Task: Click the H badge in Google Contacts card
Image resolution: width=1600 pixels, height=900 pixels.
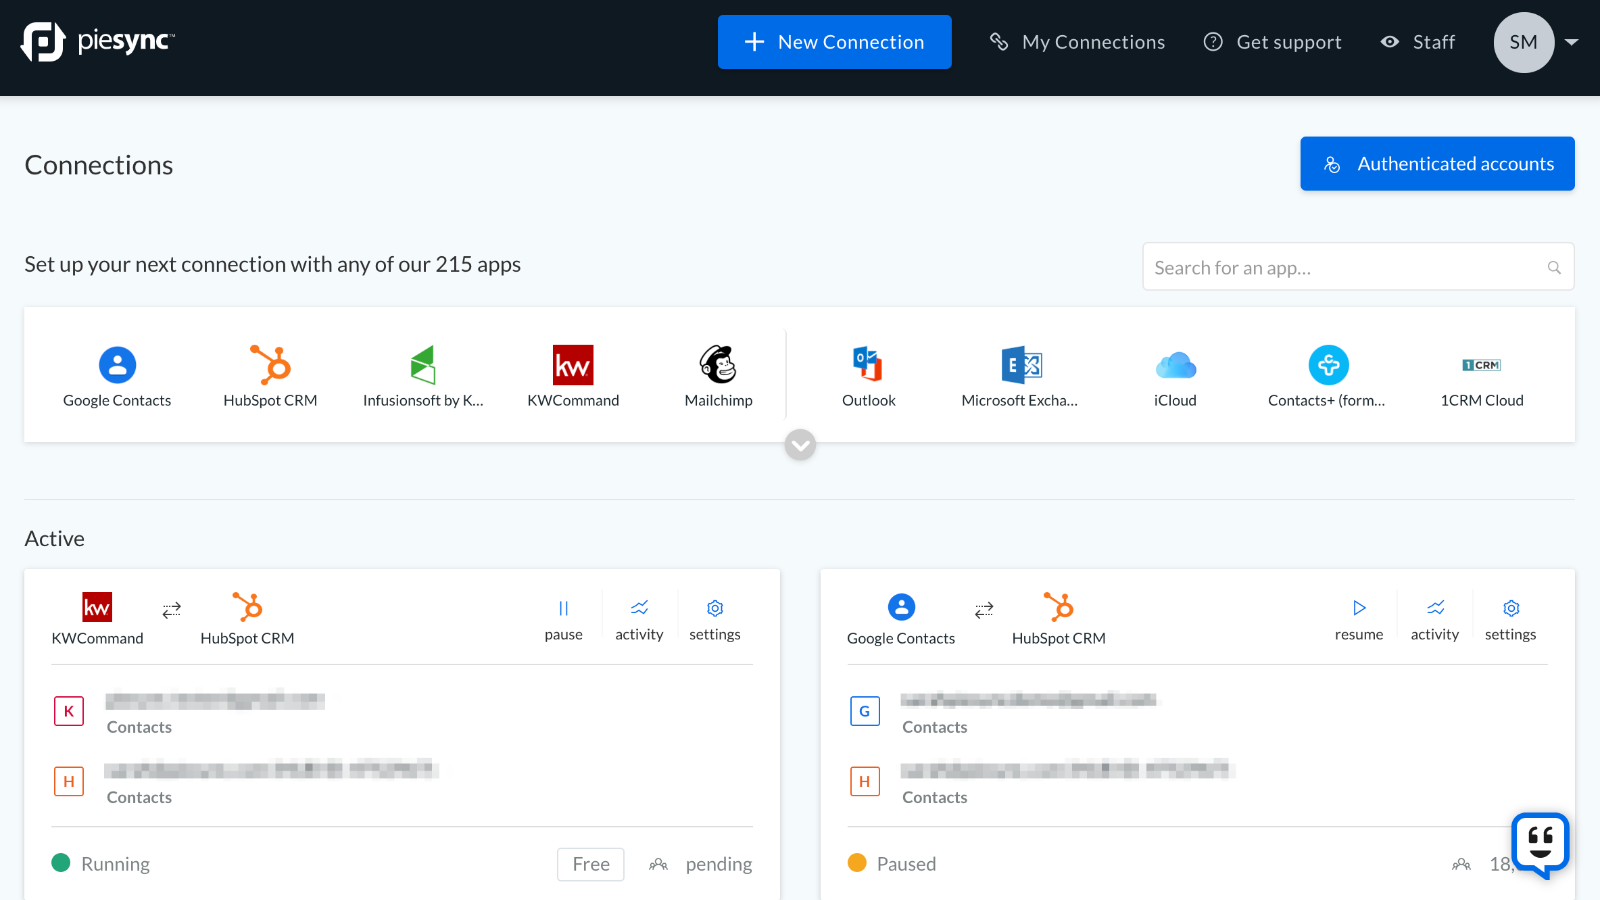Action: 865,781
